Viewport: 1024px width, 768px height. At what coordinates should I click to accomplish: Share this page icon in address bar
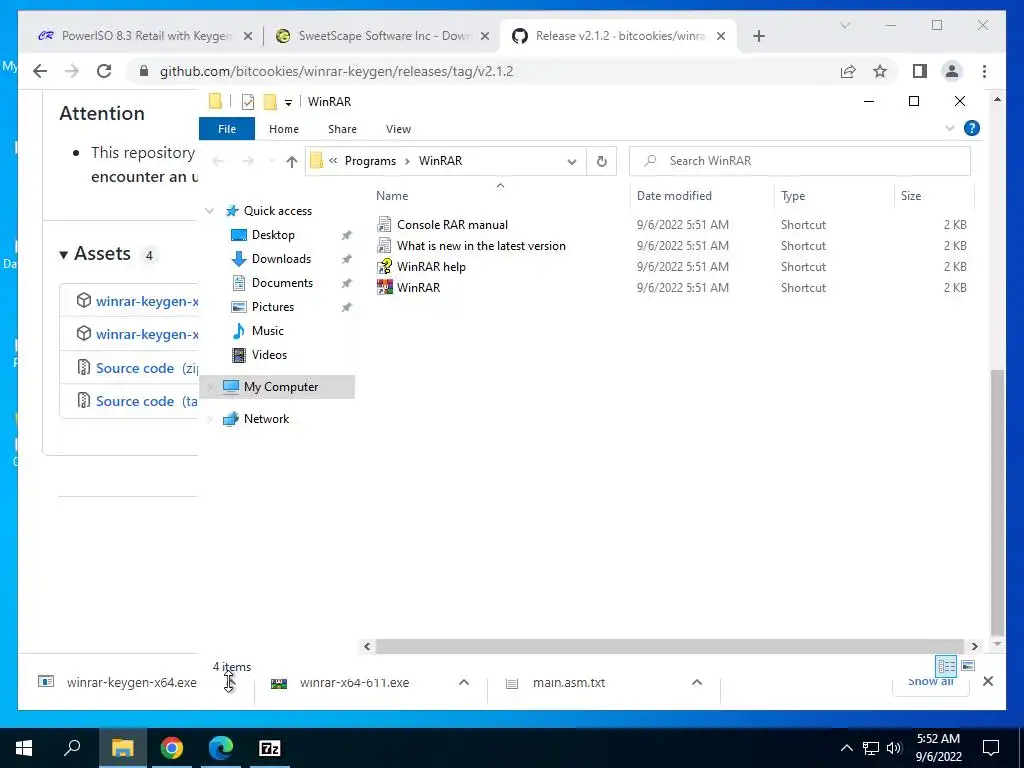click(x=848, y=71)
